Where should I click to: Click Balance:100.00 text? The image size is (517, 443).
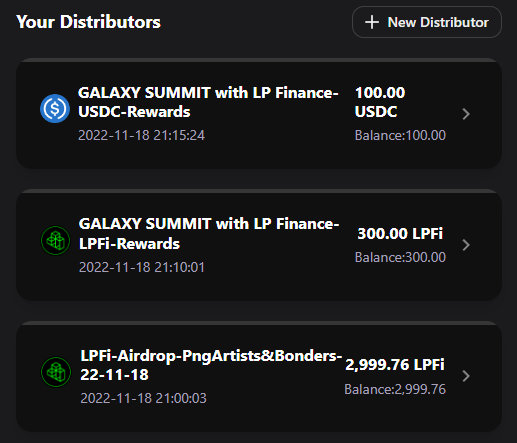click(400, 135)
